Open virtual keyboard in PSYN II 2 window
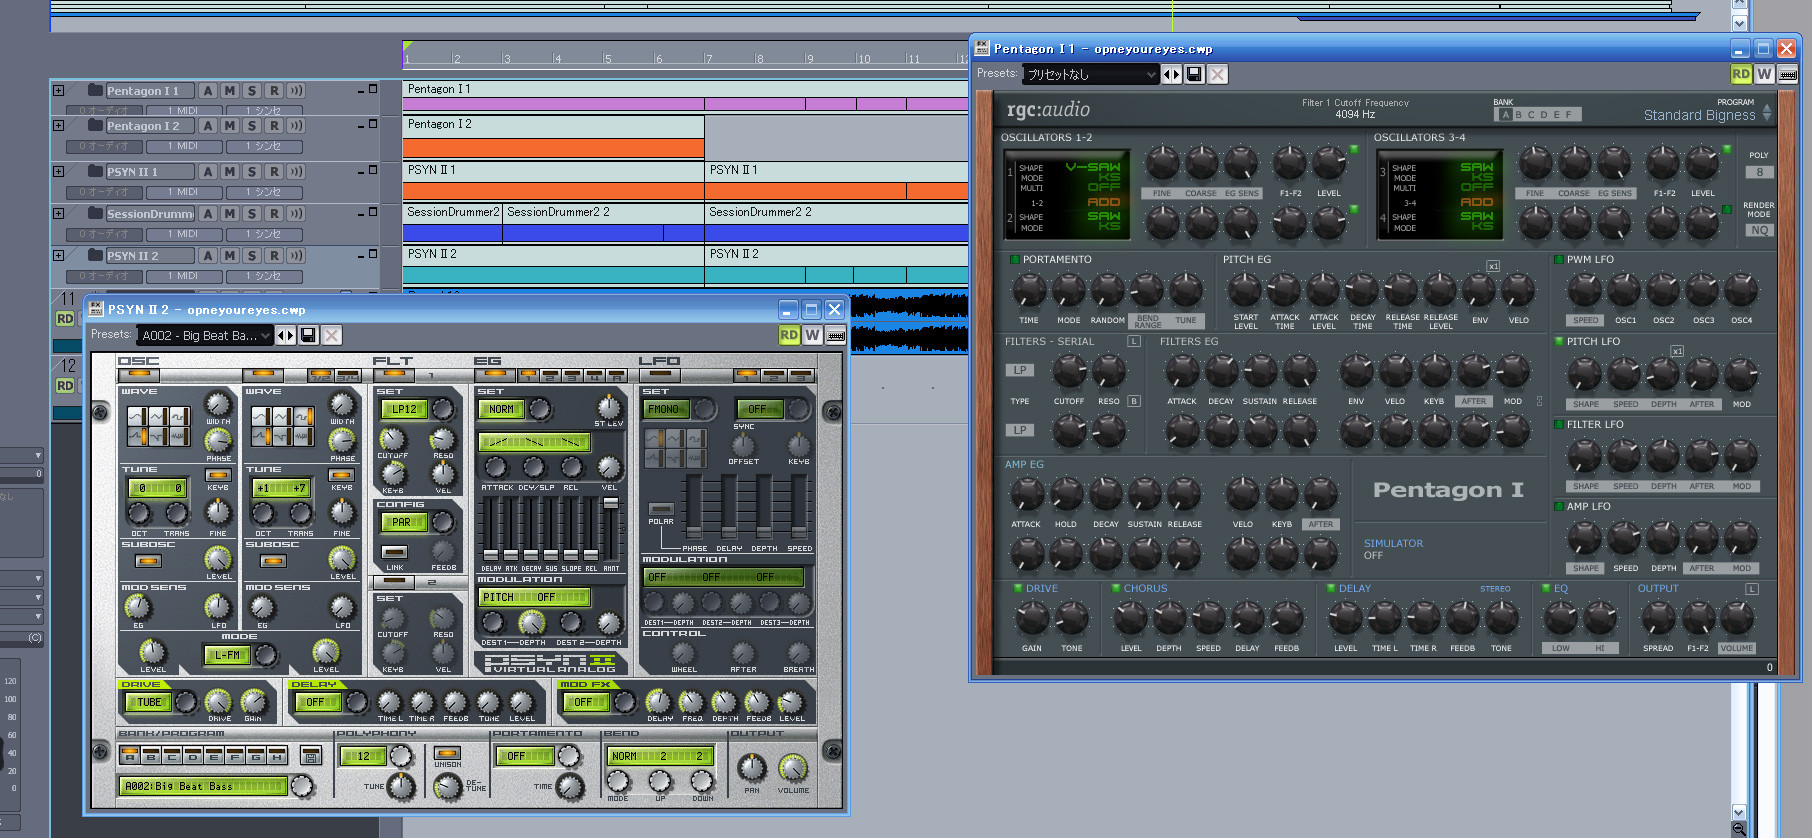The image size is (1812, 838). click(836, 335)
